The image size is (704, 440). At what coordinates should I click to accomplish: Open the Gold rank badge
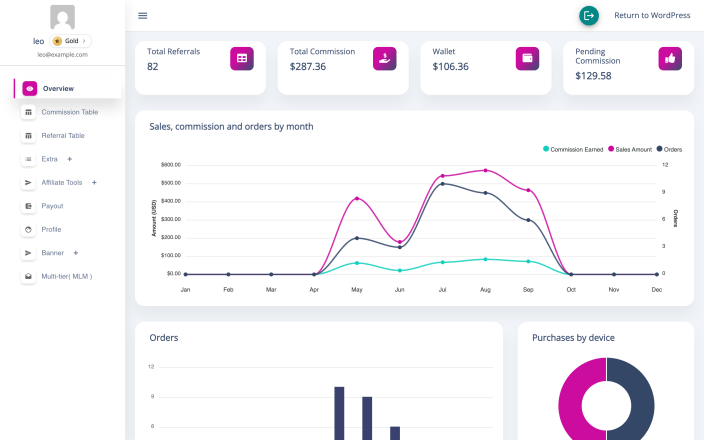click(70, 41)
